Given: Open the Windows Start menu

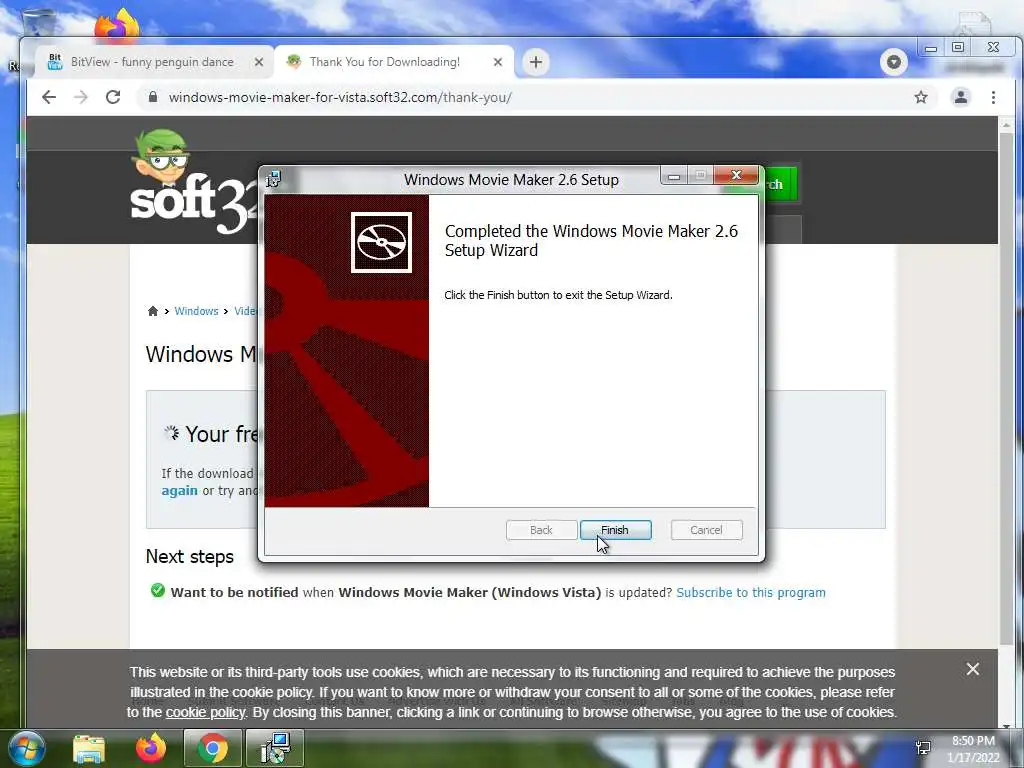Looking at the screenshot, I should (26, 748).
